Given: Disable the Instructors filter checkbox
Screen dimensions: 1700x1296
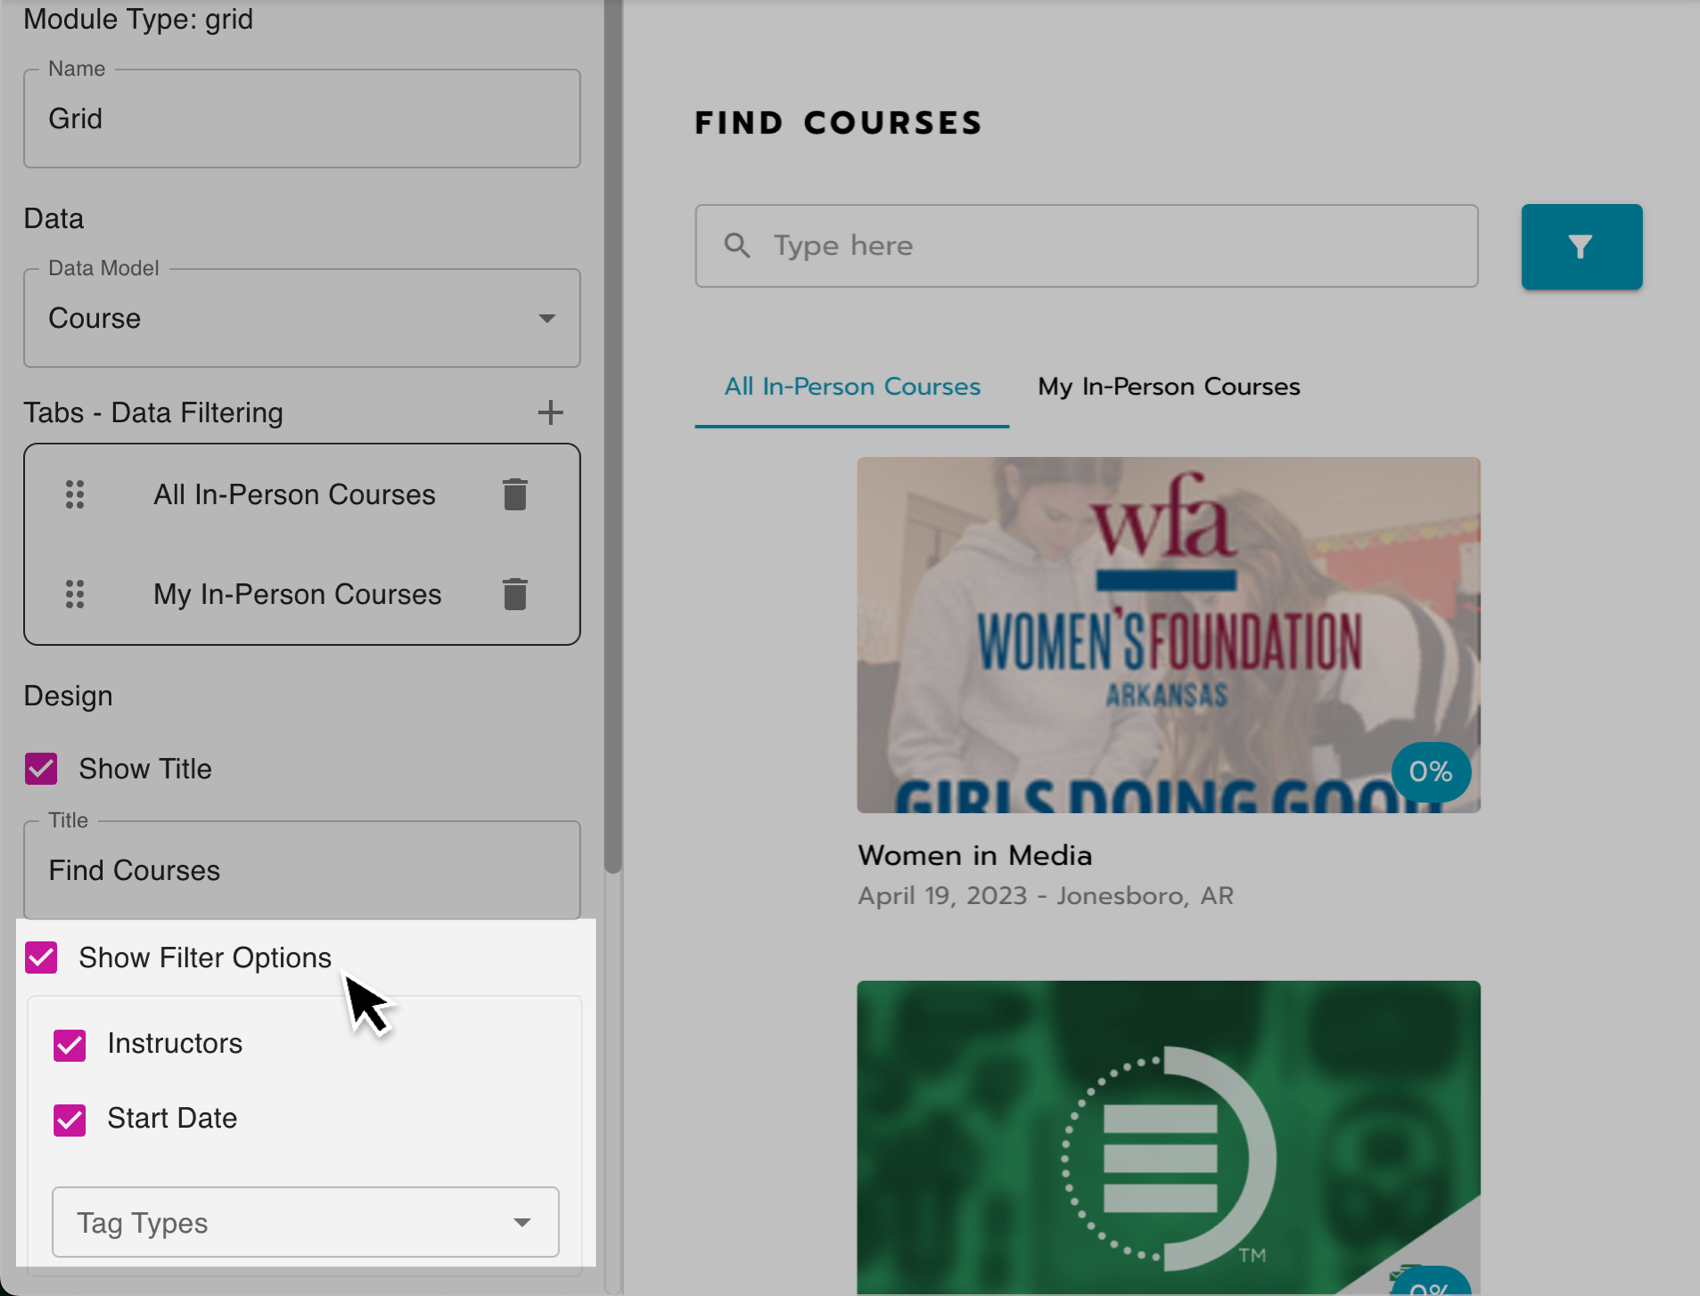Looking at the screenshot, I should [70, 1045].
